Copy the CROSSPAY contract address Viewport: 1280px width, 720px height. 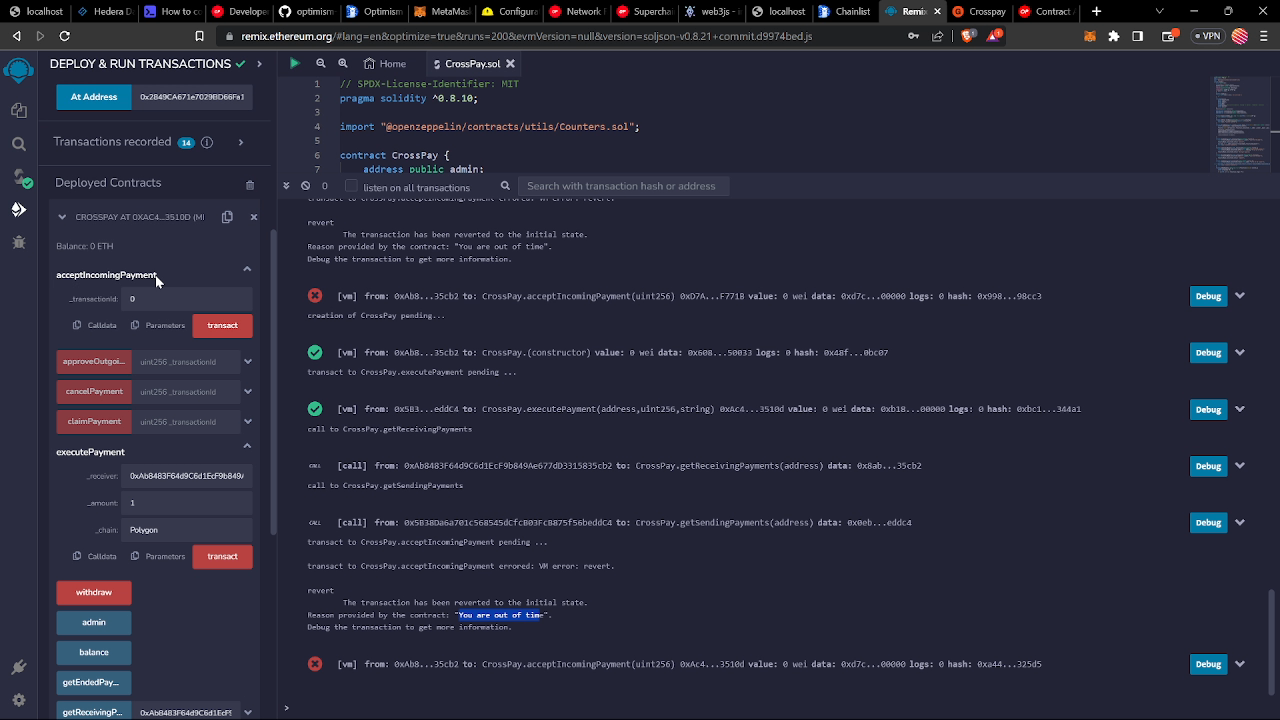coord(227,217)
